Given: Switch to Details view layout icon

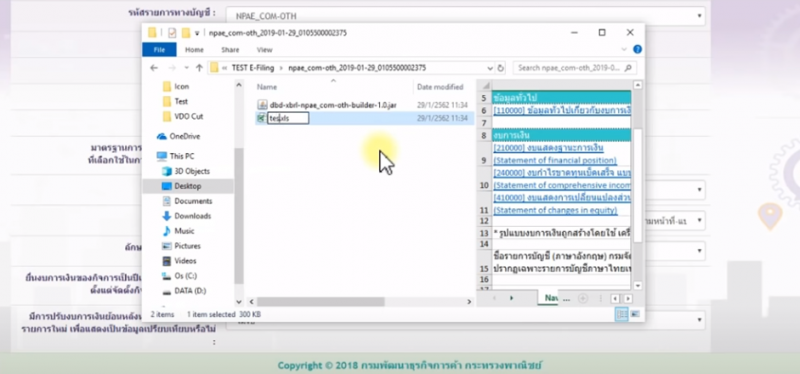Looking at the screenshot, I should click(x=622, y=314).
